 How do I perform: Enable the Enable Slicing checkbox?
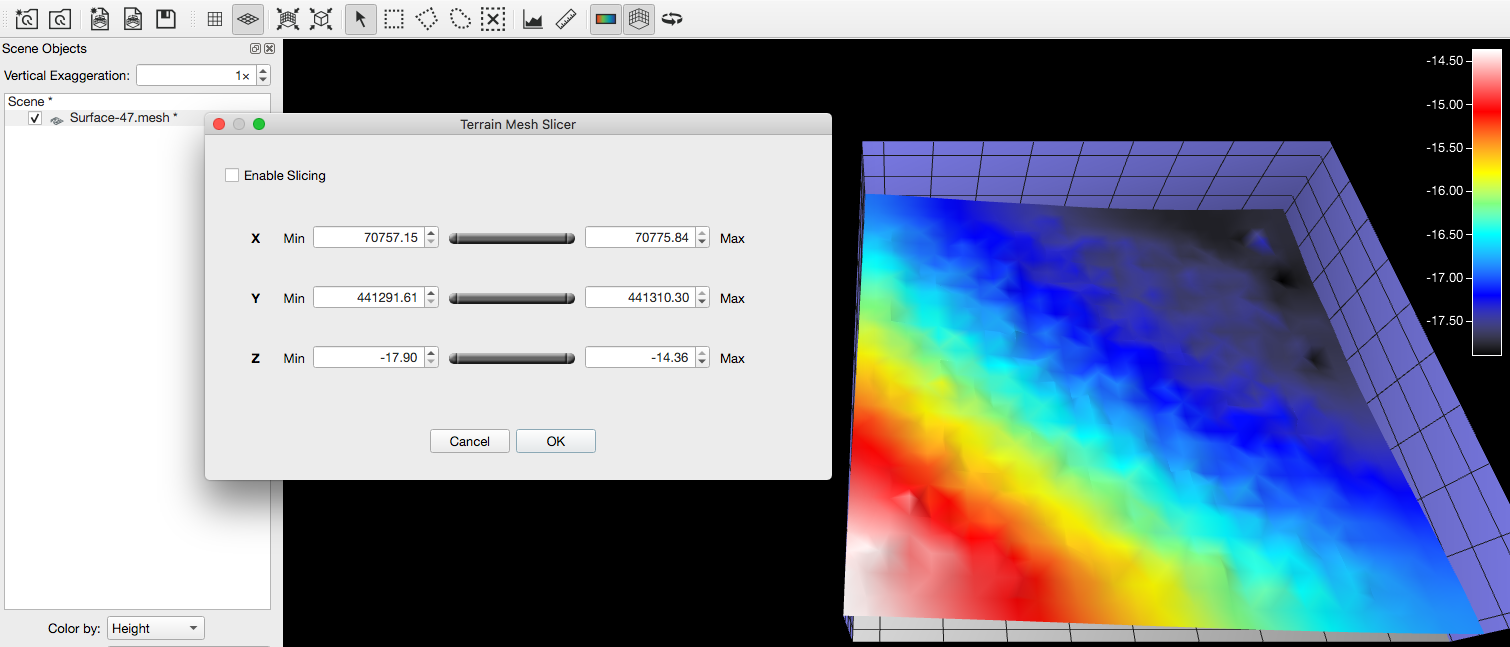coord(232,176)
